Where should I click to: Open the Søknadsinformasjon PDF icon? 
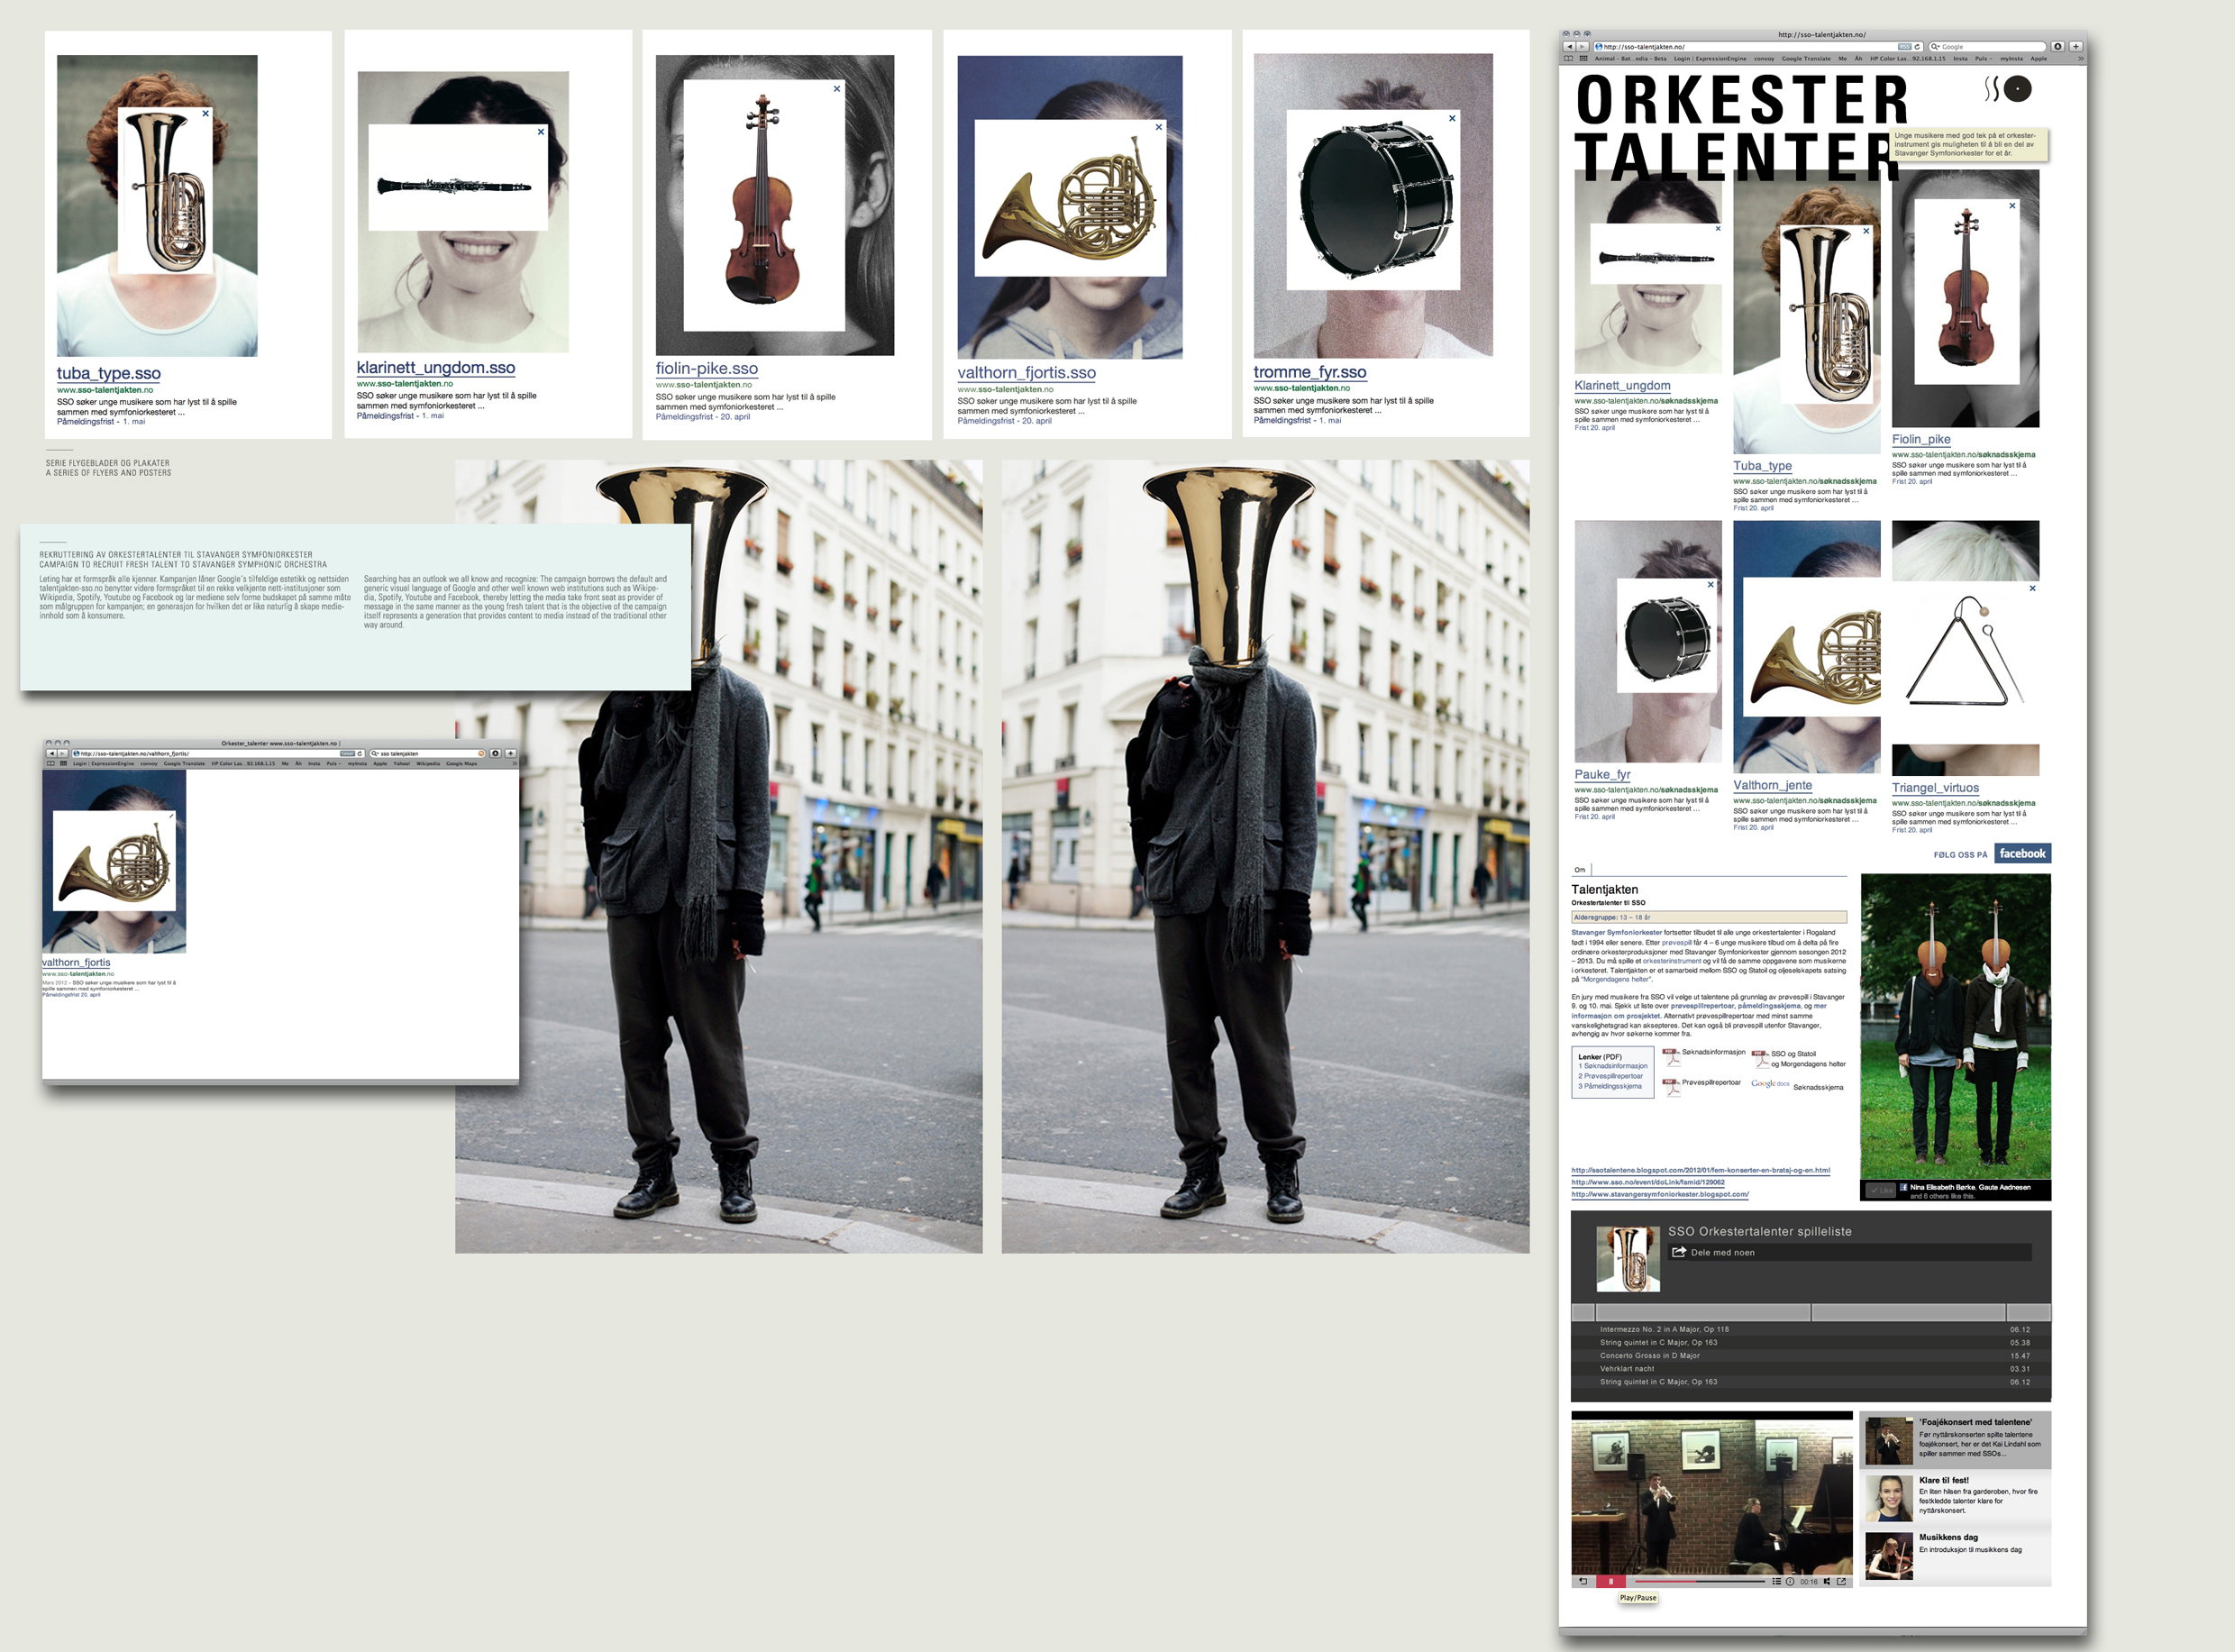click(x=1672, y=1058)
